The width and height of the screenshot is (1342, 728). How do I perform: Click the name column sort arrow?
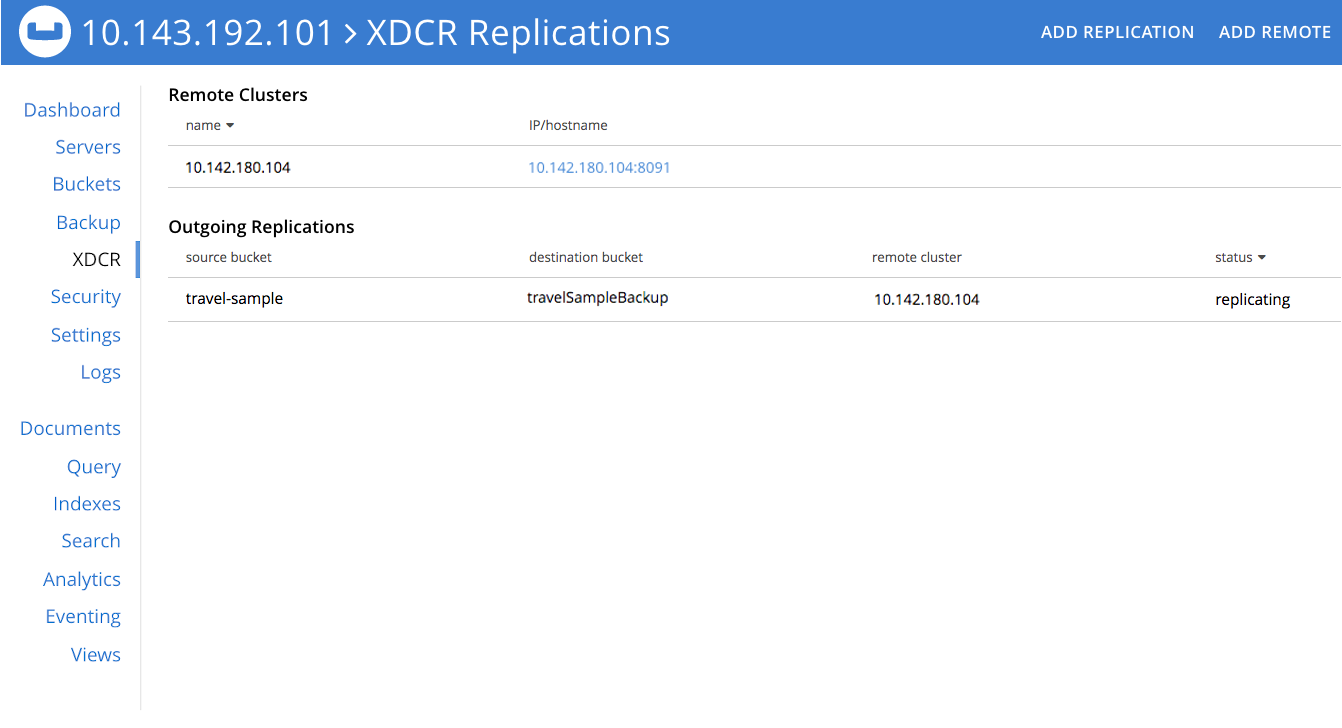231,125
